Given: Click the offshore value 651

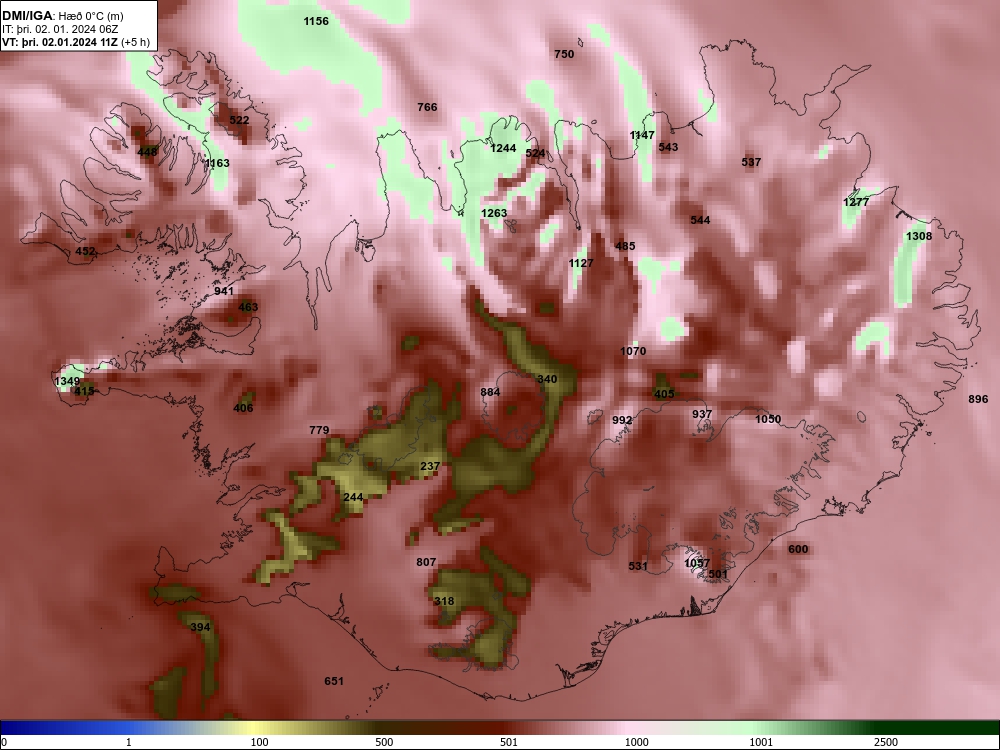Looking at the screenshot, I should [334, 681].
